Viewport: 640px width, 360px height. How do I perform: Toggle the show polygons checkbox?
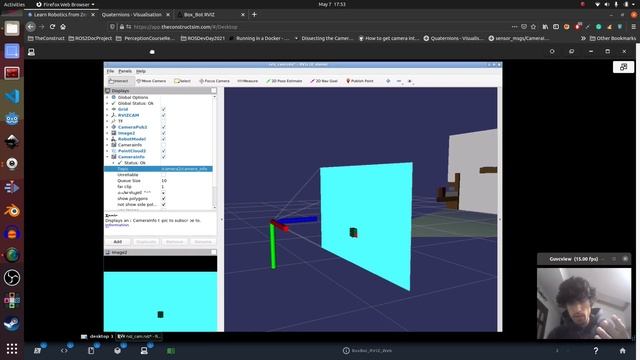164,198
